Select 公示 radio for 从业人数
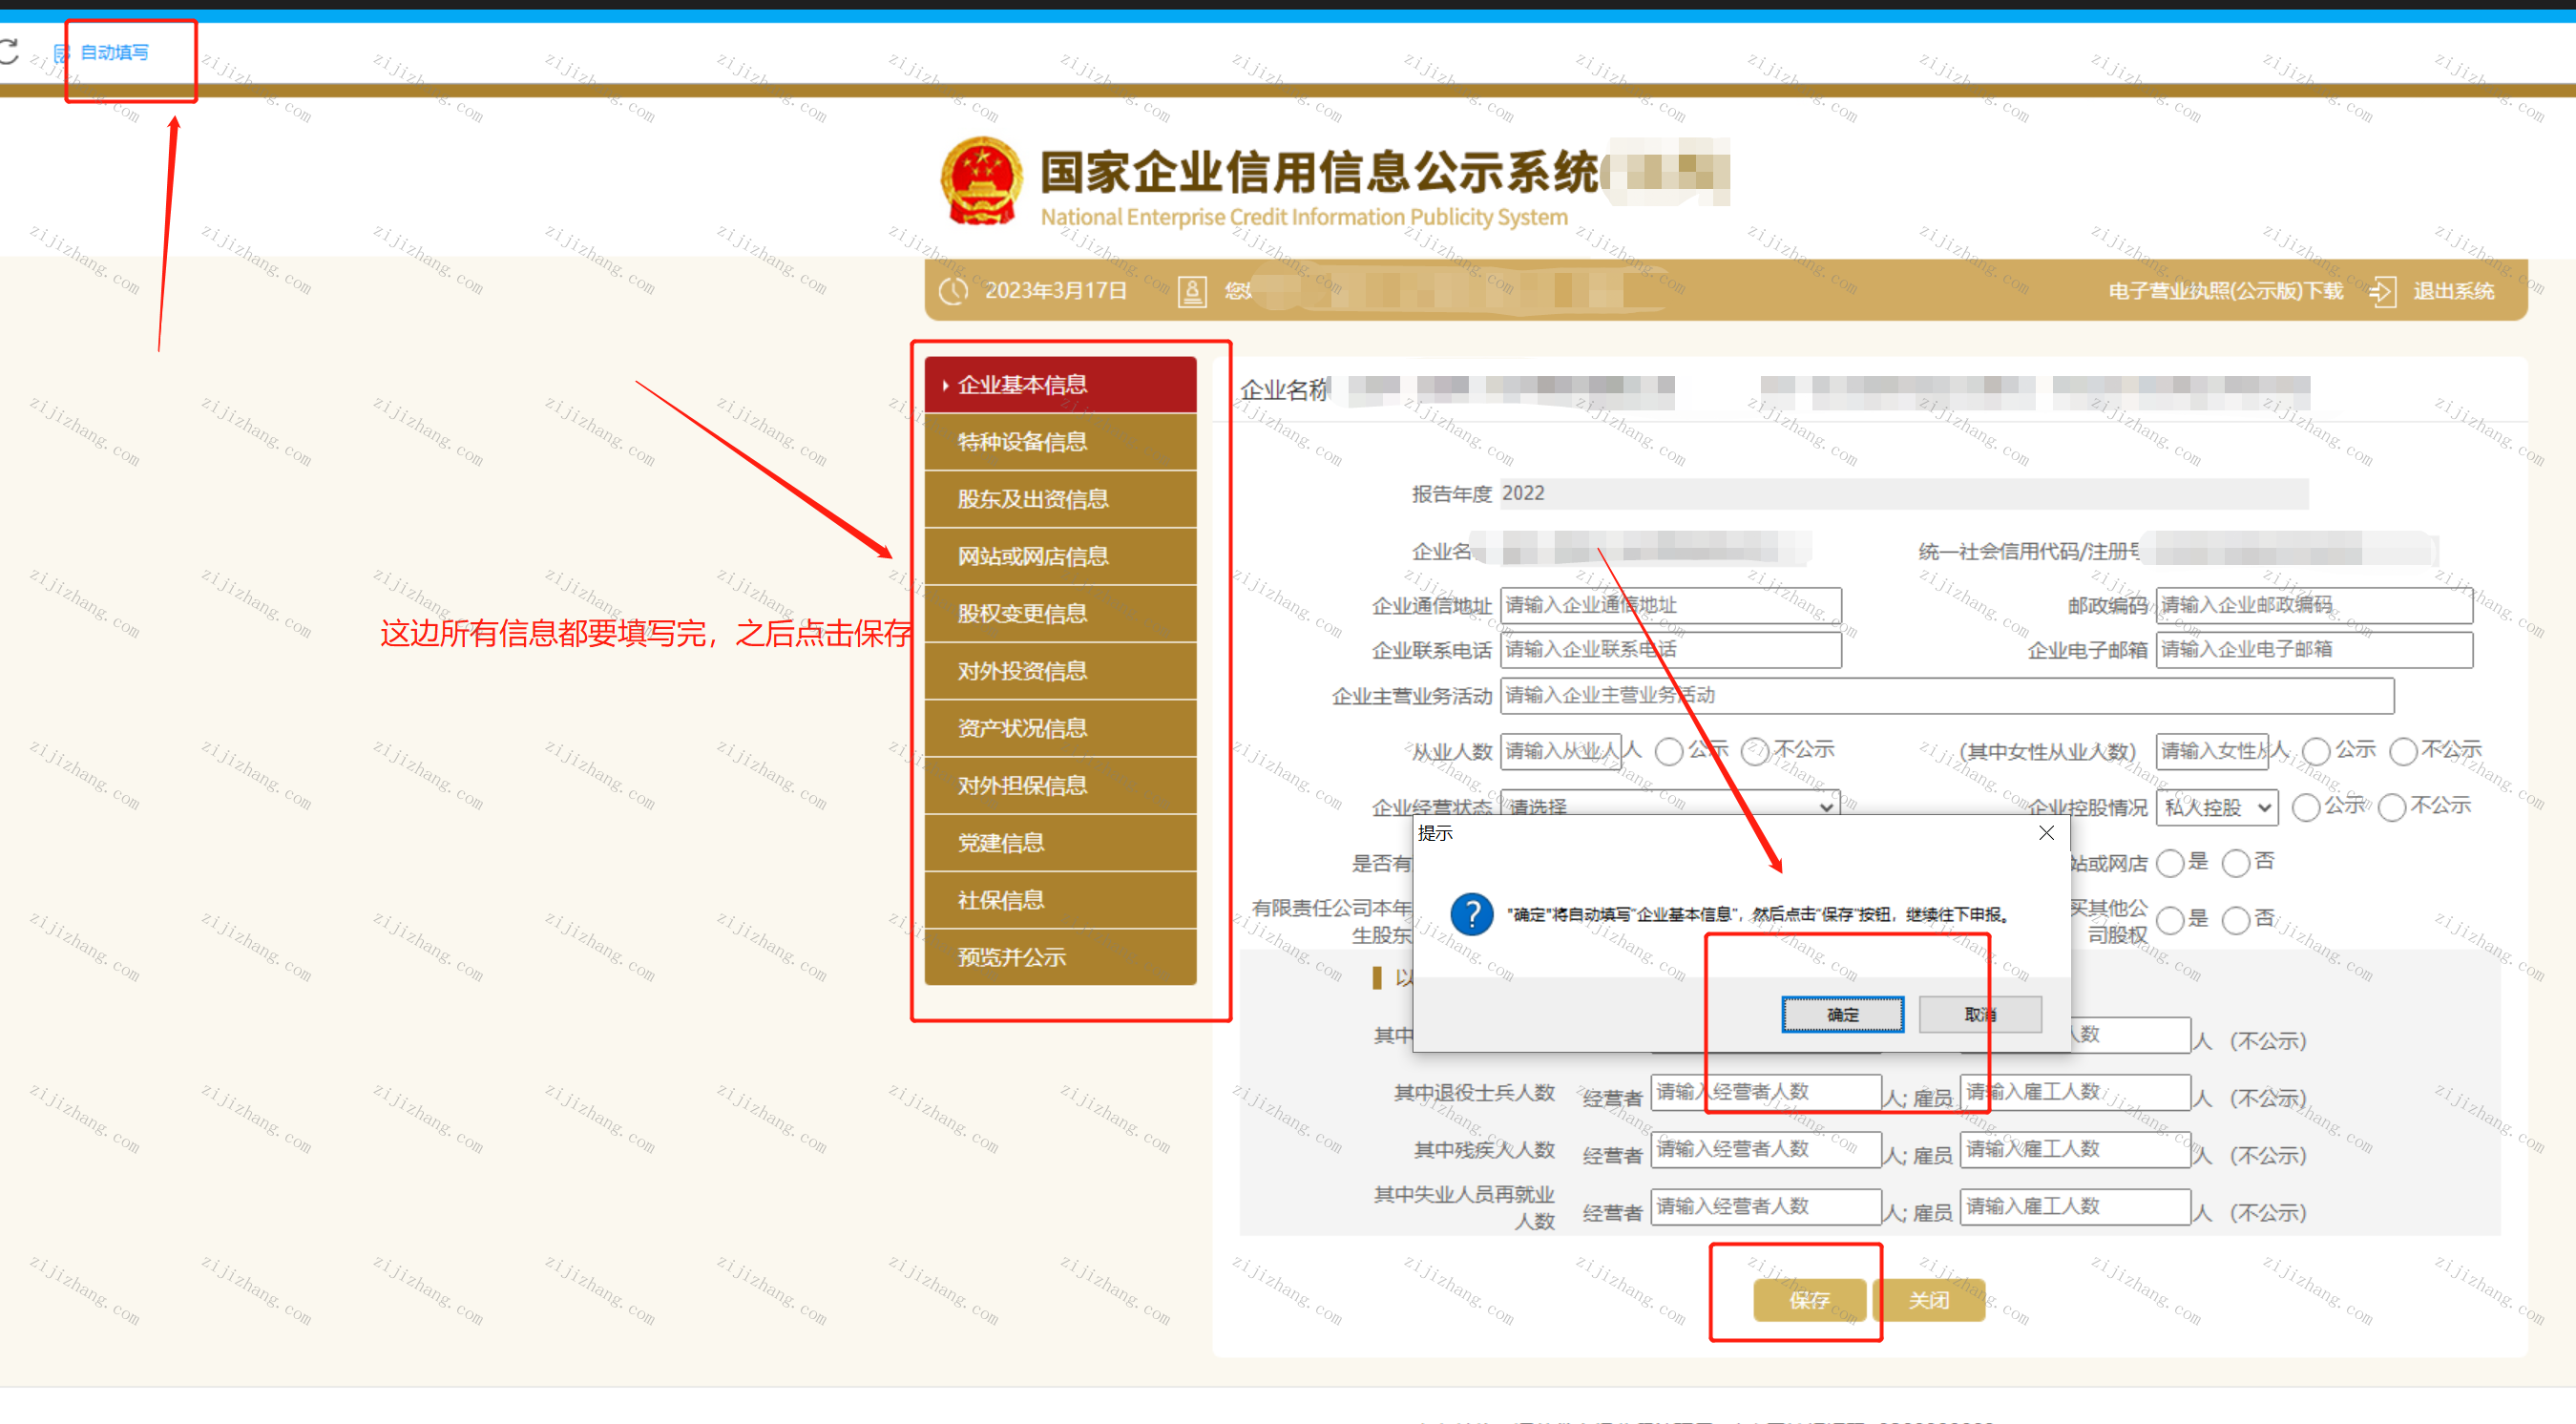Screen dimensions: 2576x1424 (1668, 752)
